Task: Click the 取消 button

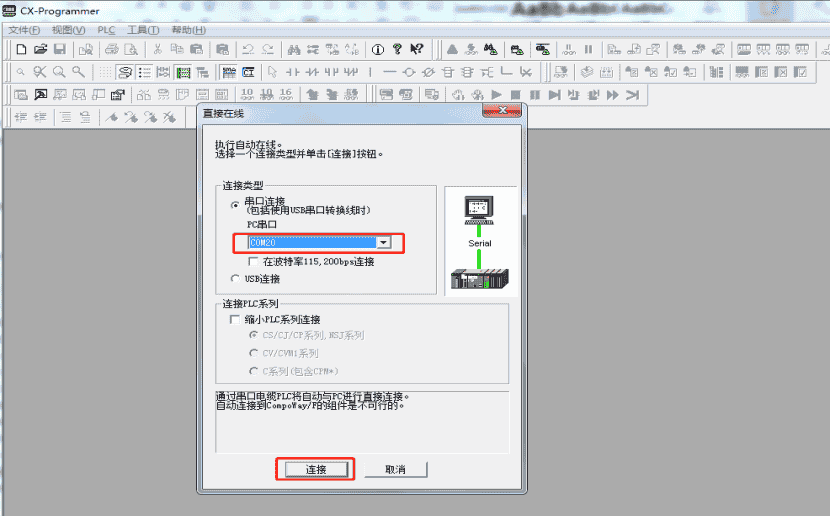Action: point(395,469)
